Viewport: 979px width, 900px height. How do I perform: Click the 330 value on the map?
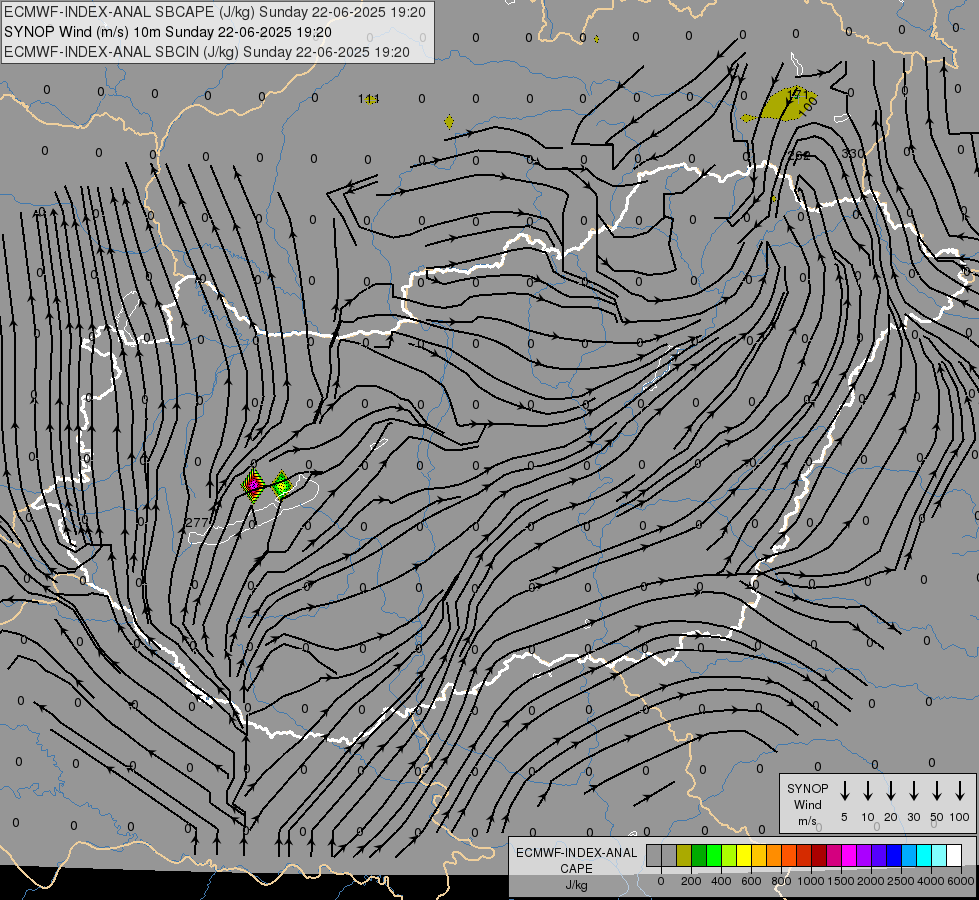click(x=852, y=154)
